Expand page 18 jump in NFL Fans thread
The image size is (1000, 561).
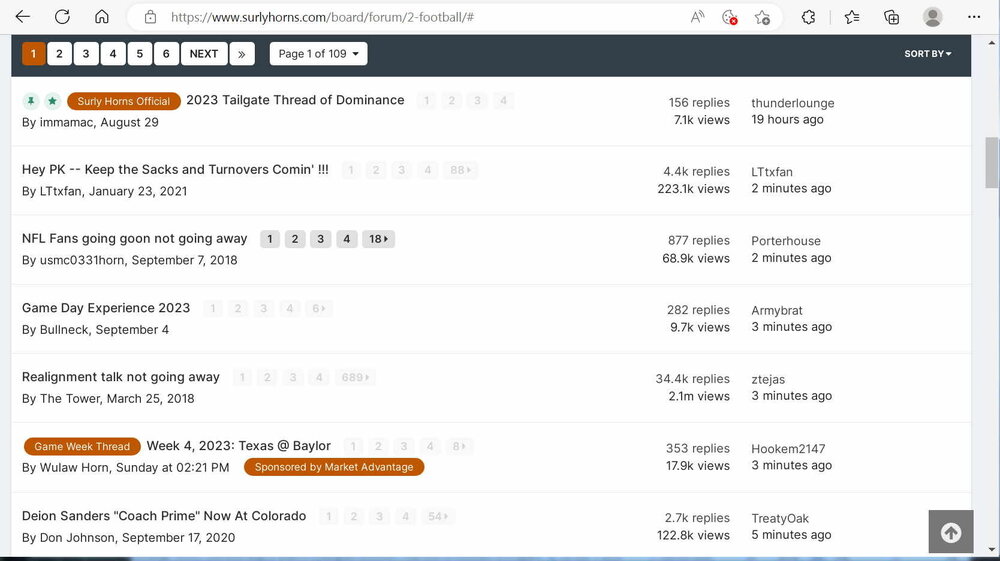click(x=378, y=239)
